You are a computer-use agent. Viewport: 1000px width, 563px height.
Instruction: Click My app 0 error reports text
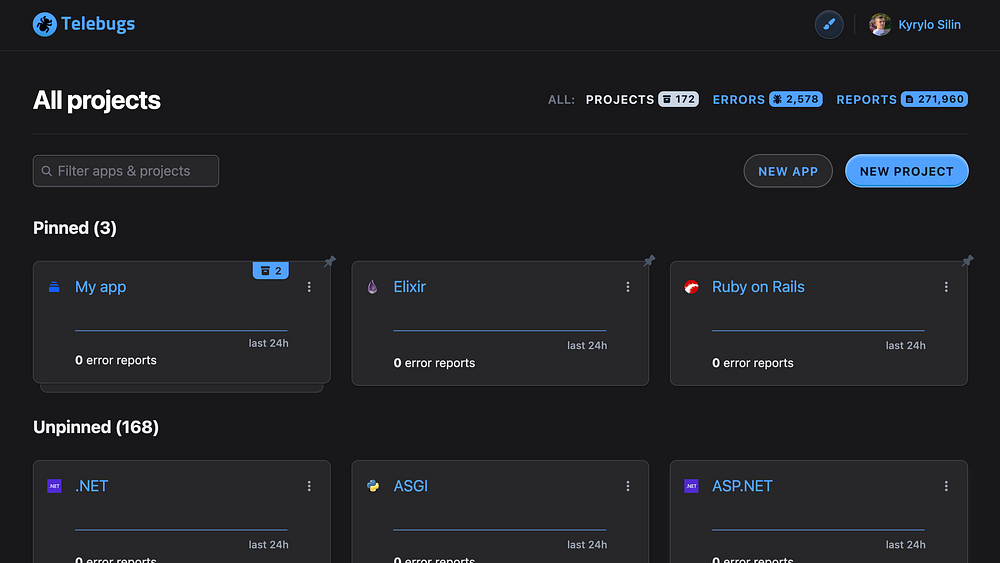coord(115,360)
